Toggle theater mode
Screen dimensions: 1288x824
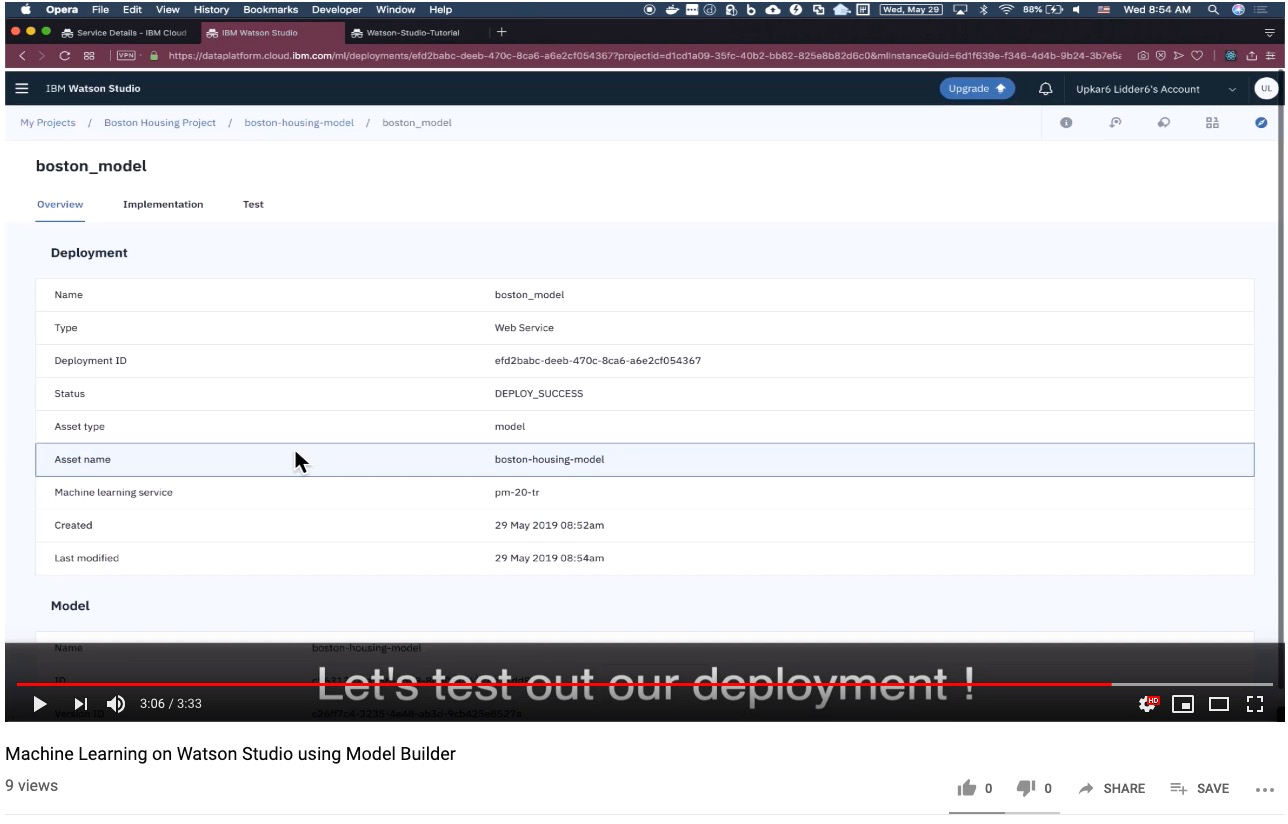coord(1219,704)
